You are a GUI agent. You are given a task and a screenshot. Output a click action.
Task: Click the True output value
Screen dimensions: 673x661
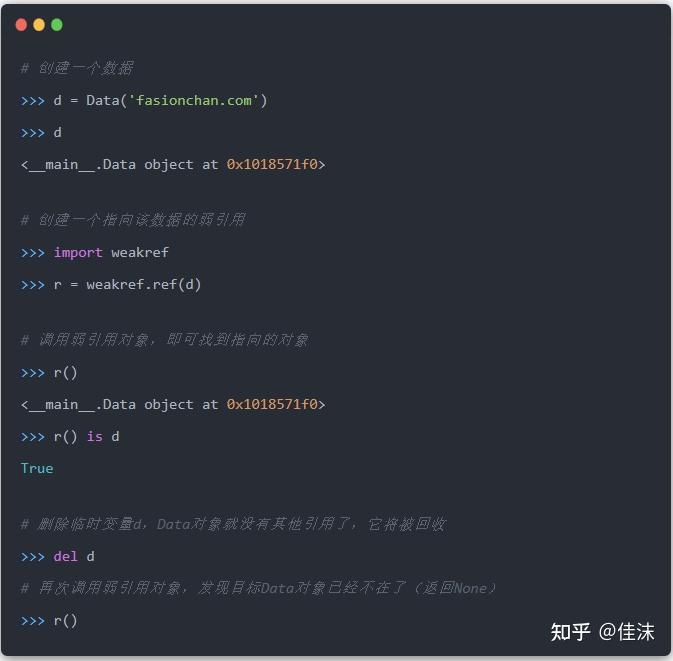(37, 468)
